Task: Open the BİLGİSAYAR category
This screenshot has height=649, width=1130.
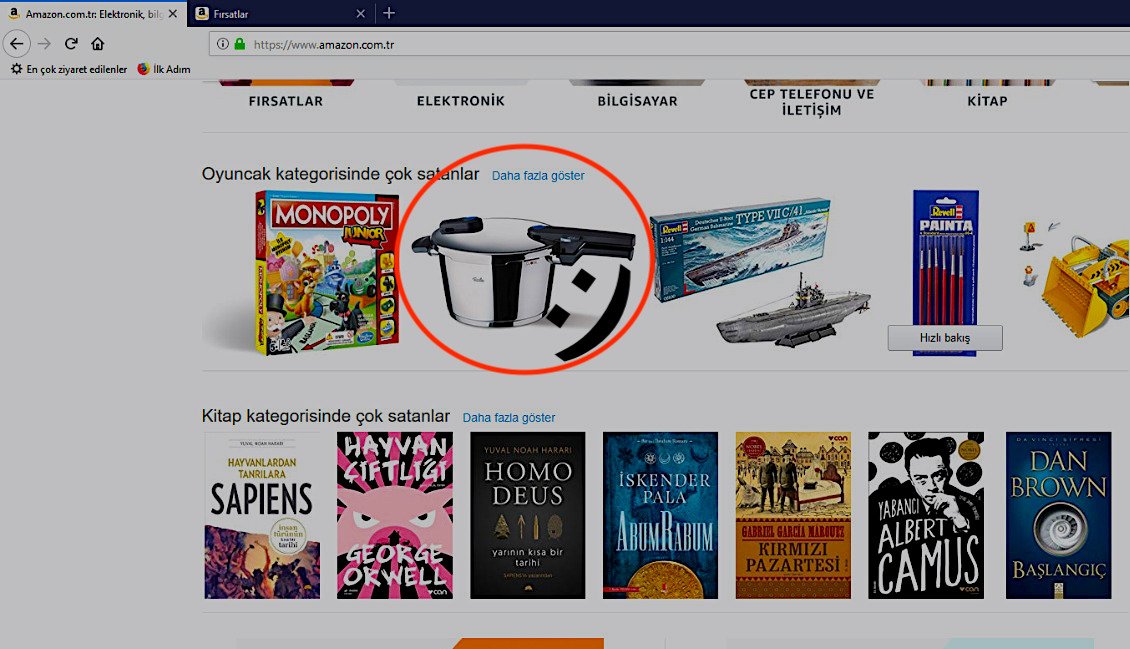Action: (x=637, y=101)
